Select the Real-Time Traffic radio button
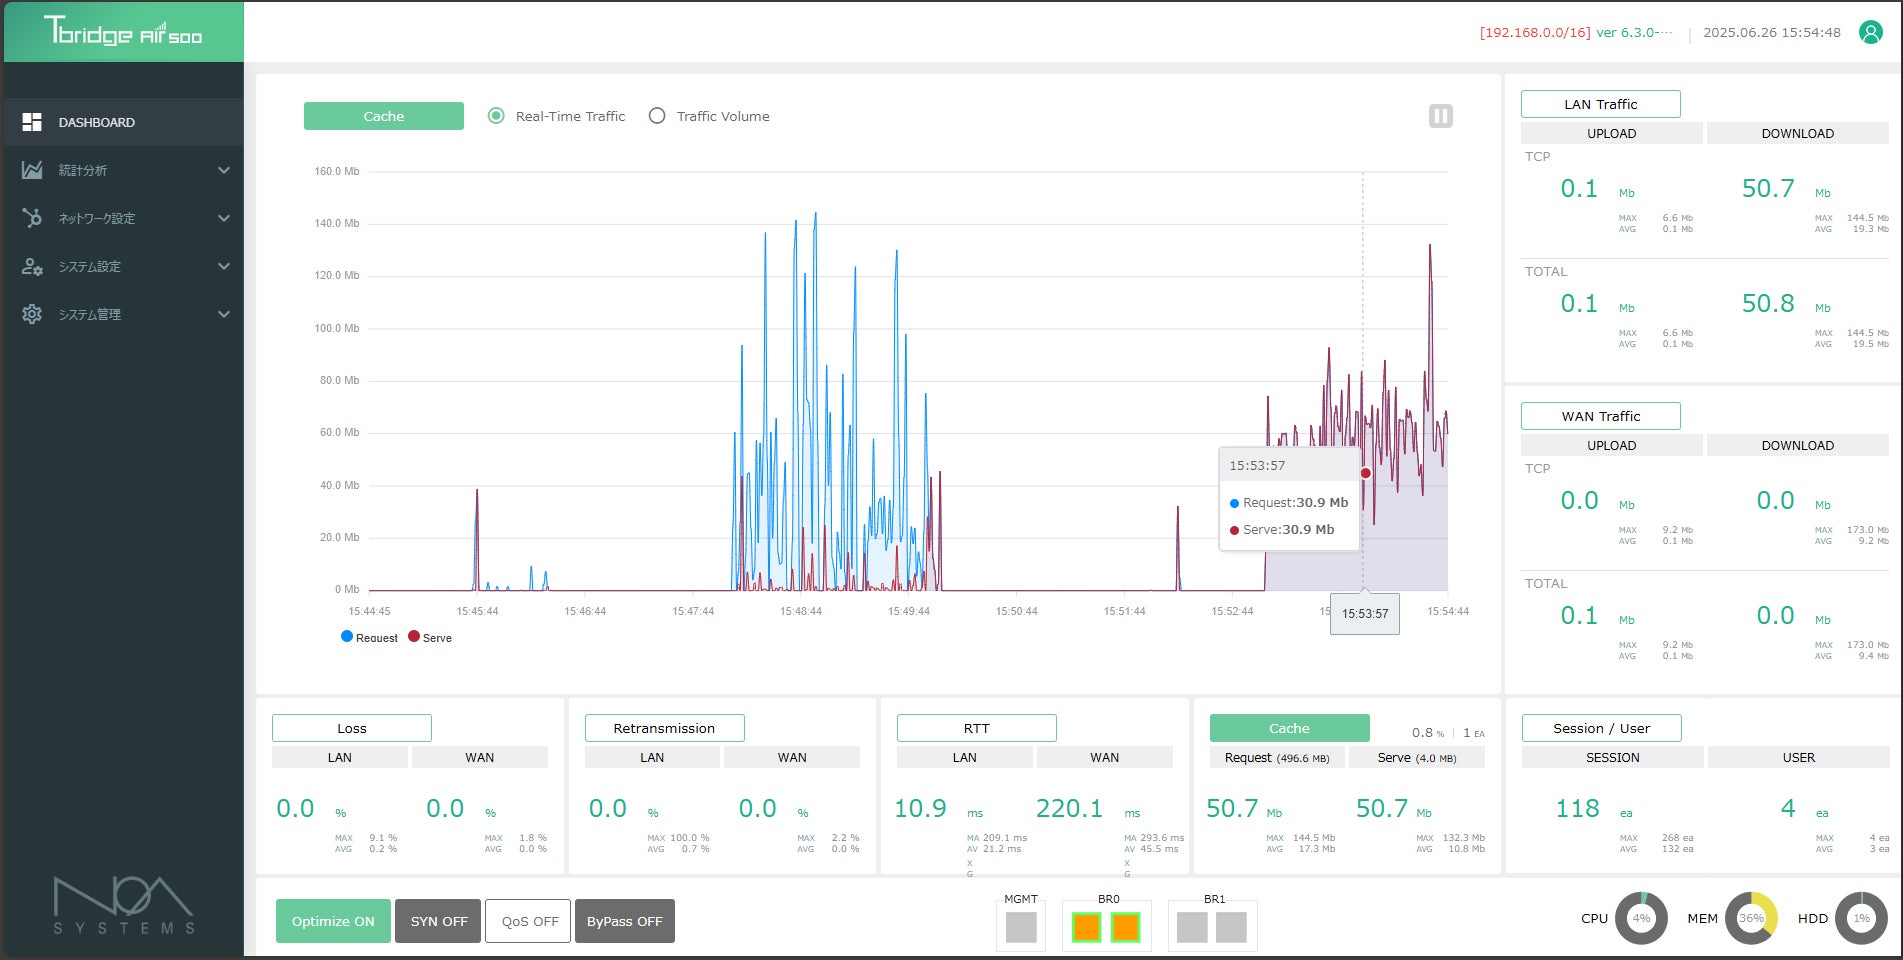This screenshot has height=960, width=1903. (496, 116)
